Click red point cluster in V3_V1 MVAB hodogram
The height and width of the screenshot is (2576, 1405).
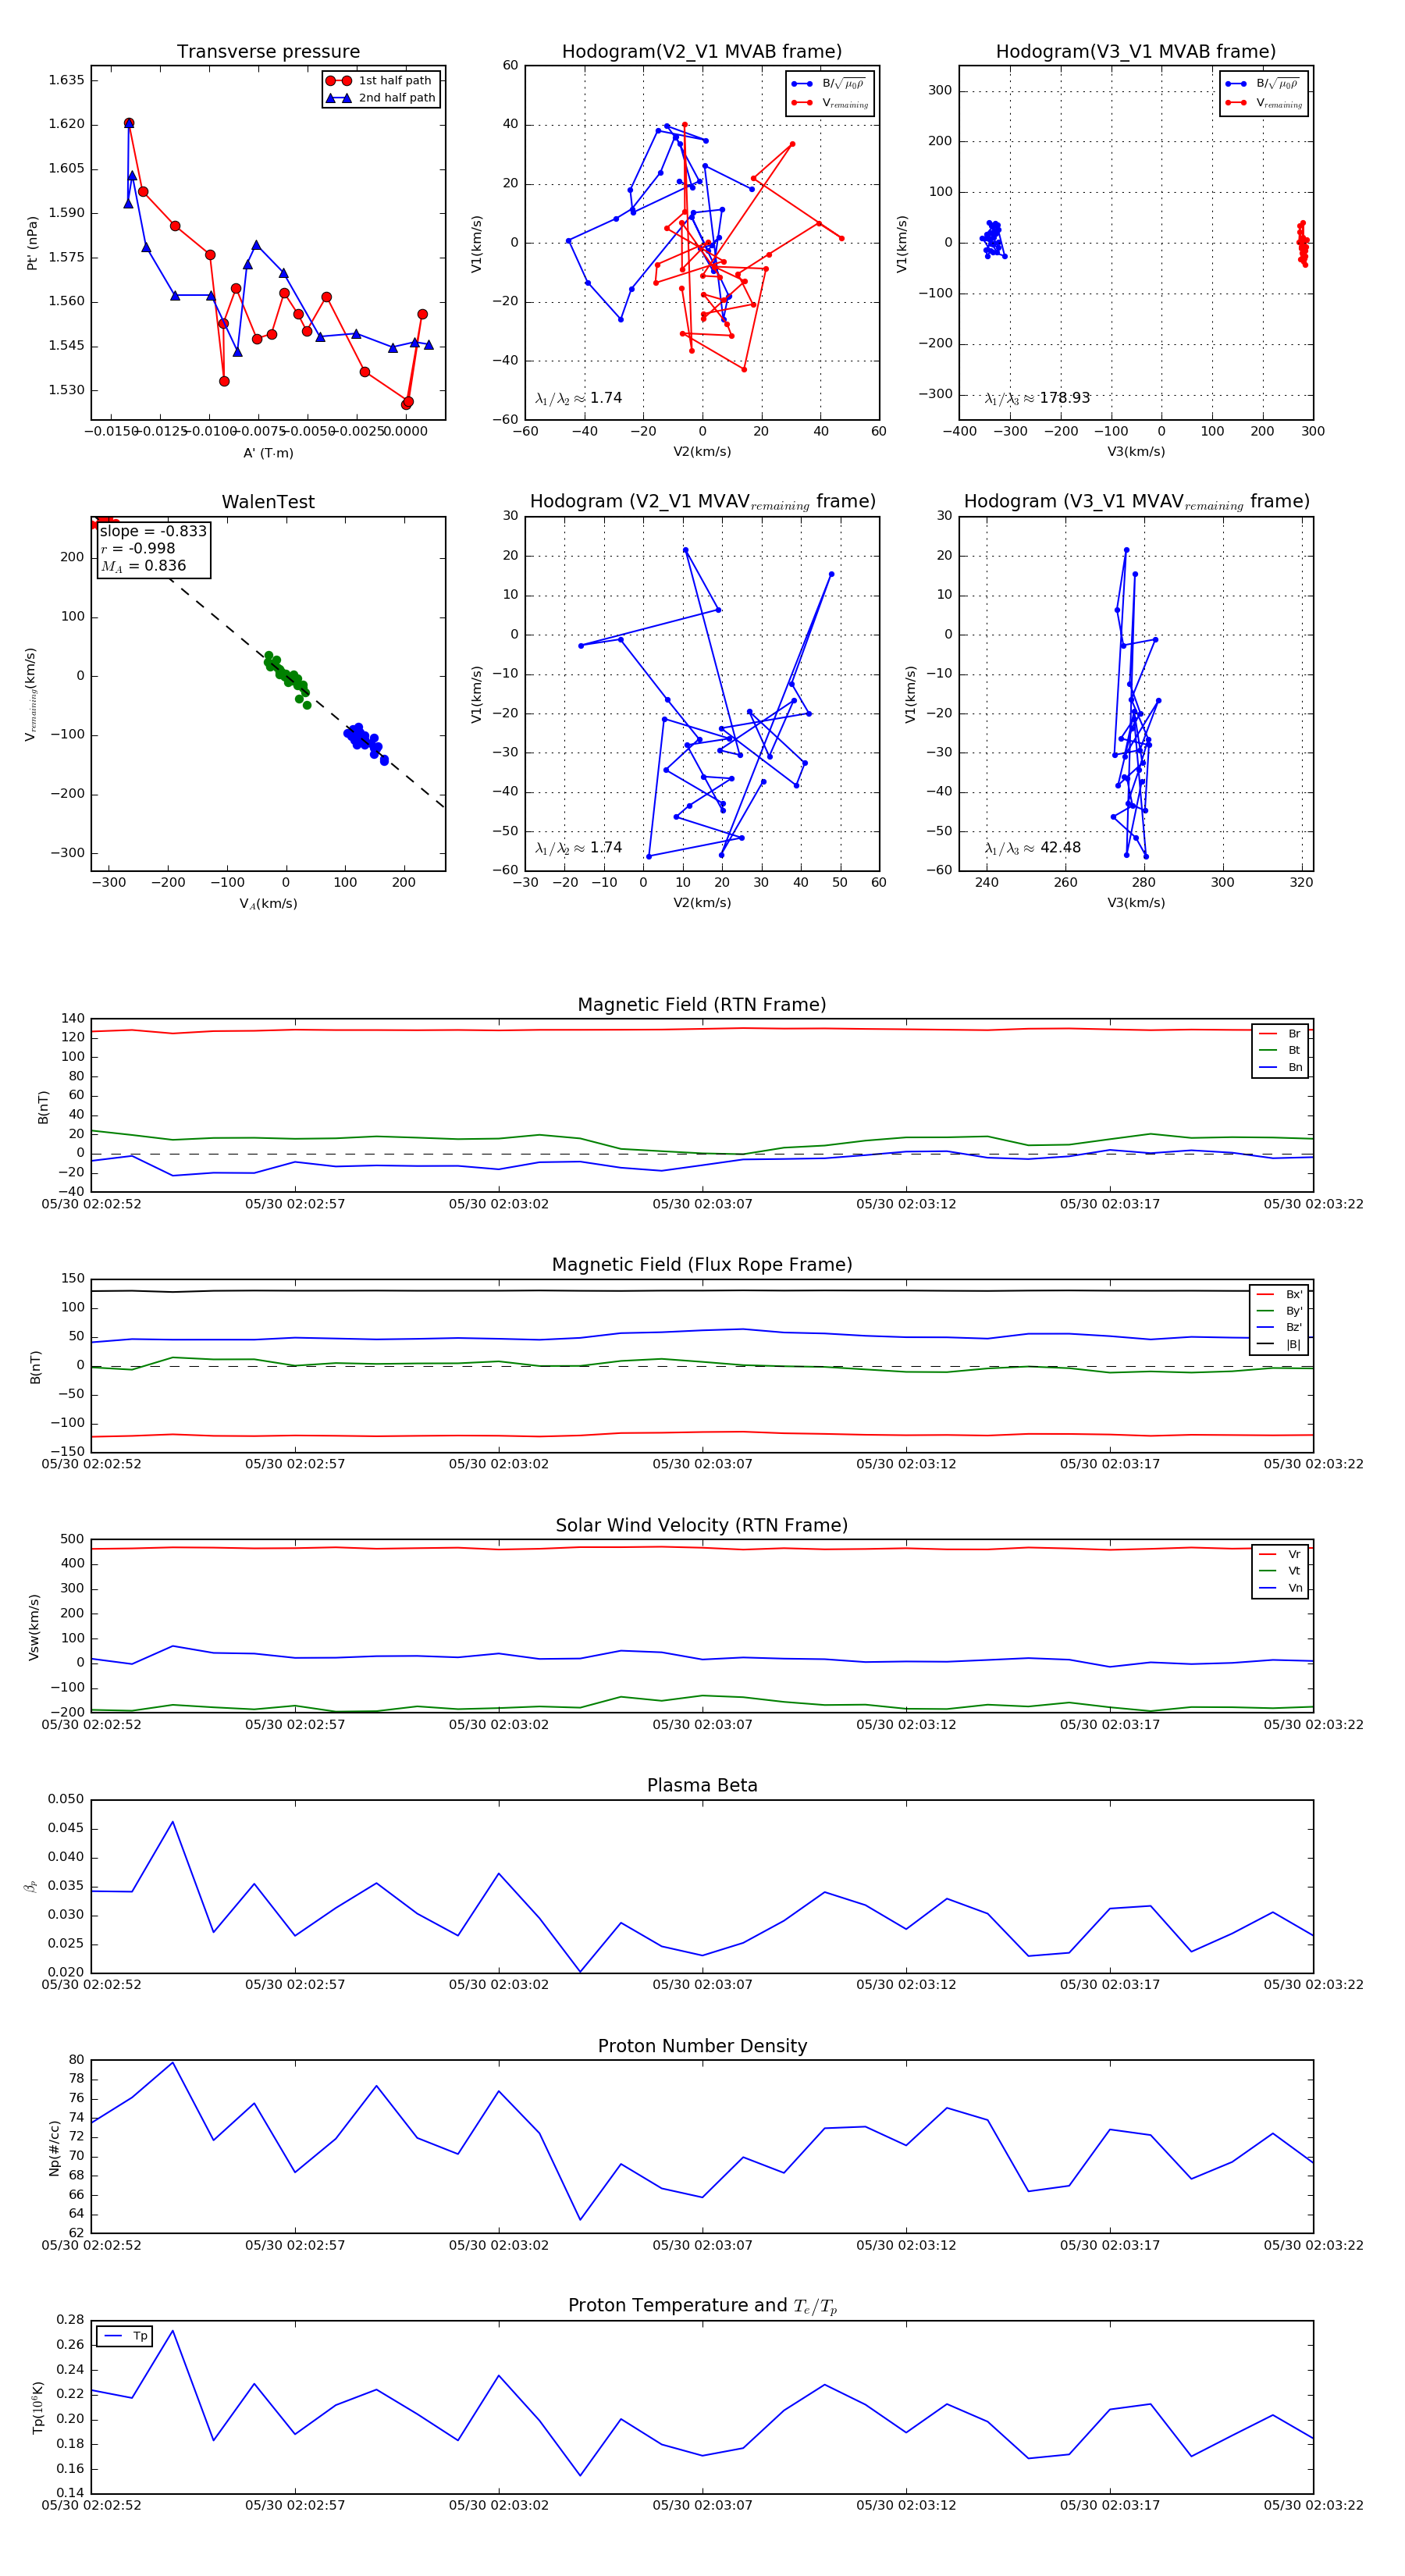(x=1302, y=243)
